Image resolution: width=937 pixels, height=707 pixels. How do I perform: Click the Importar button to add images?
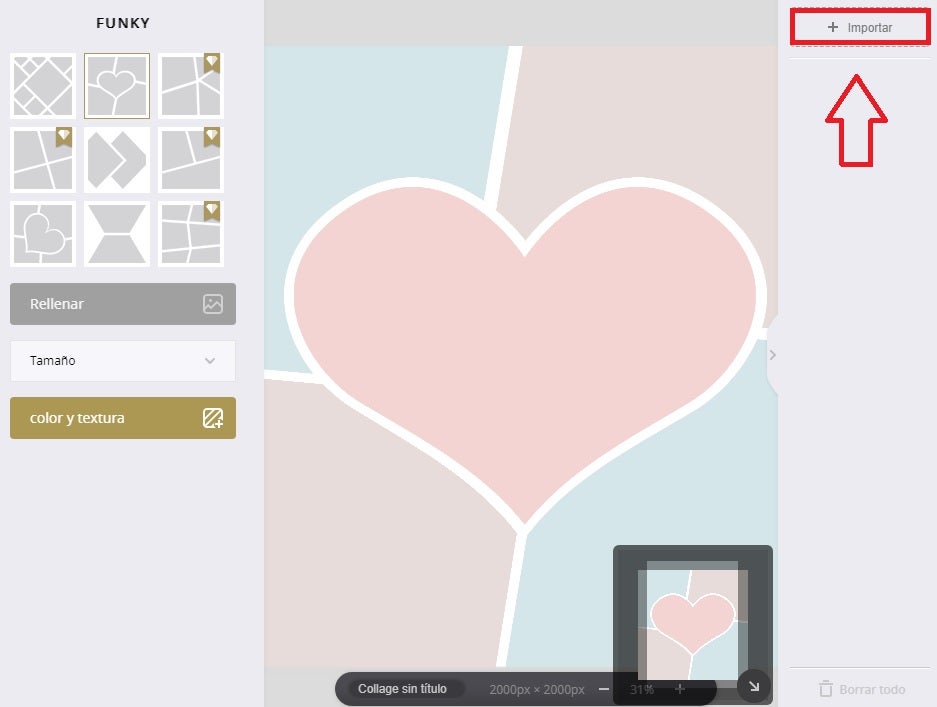[860, 28]
